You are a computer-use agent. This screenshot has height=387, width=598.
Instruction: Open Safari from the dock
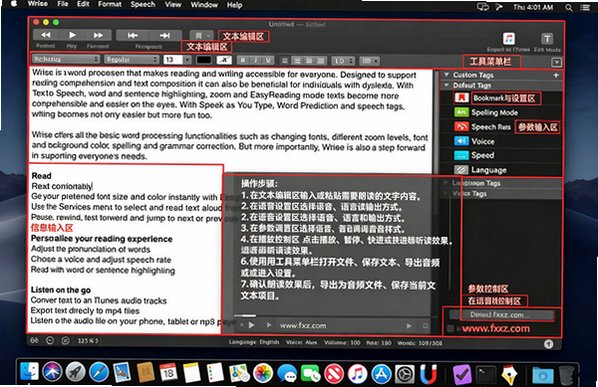(98, 372)
